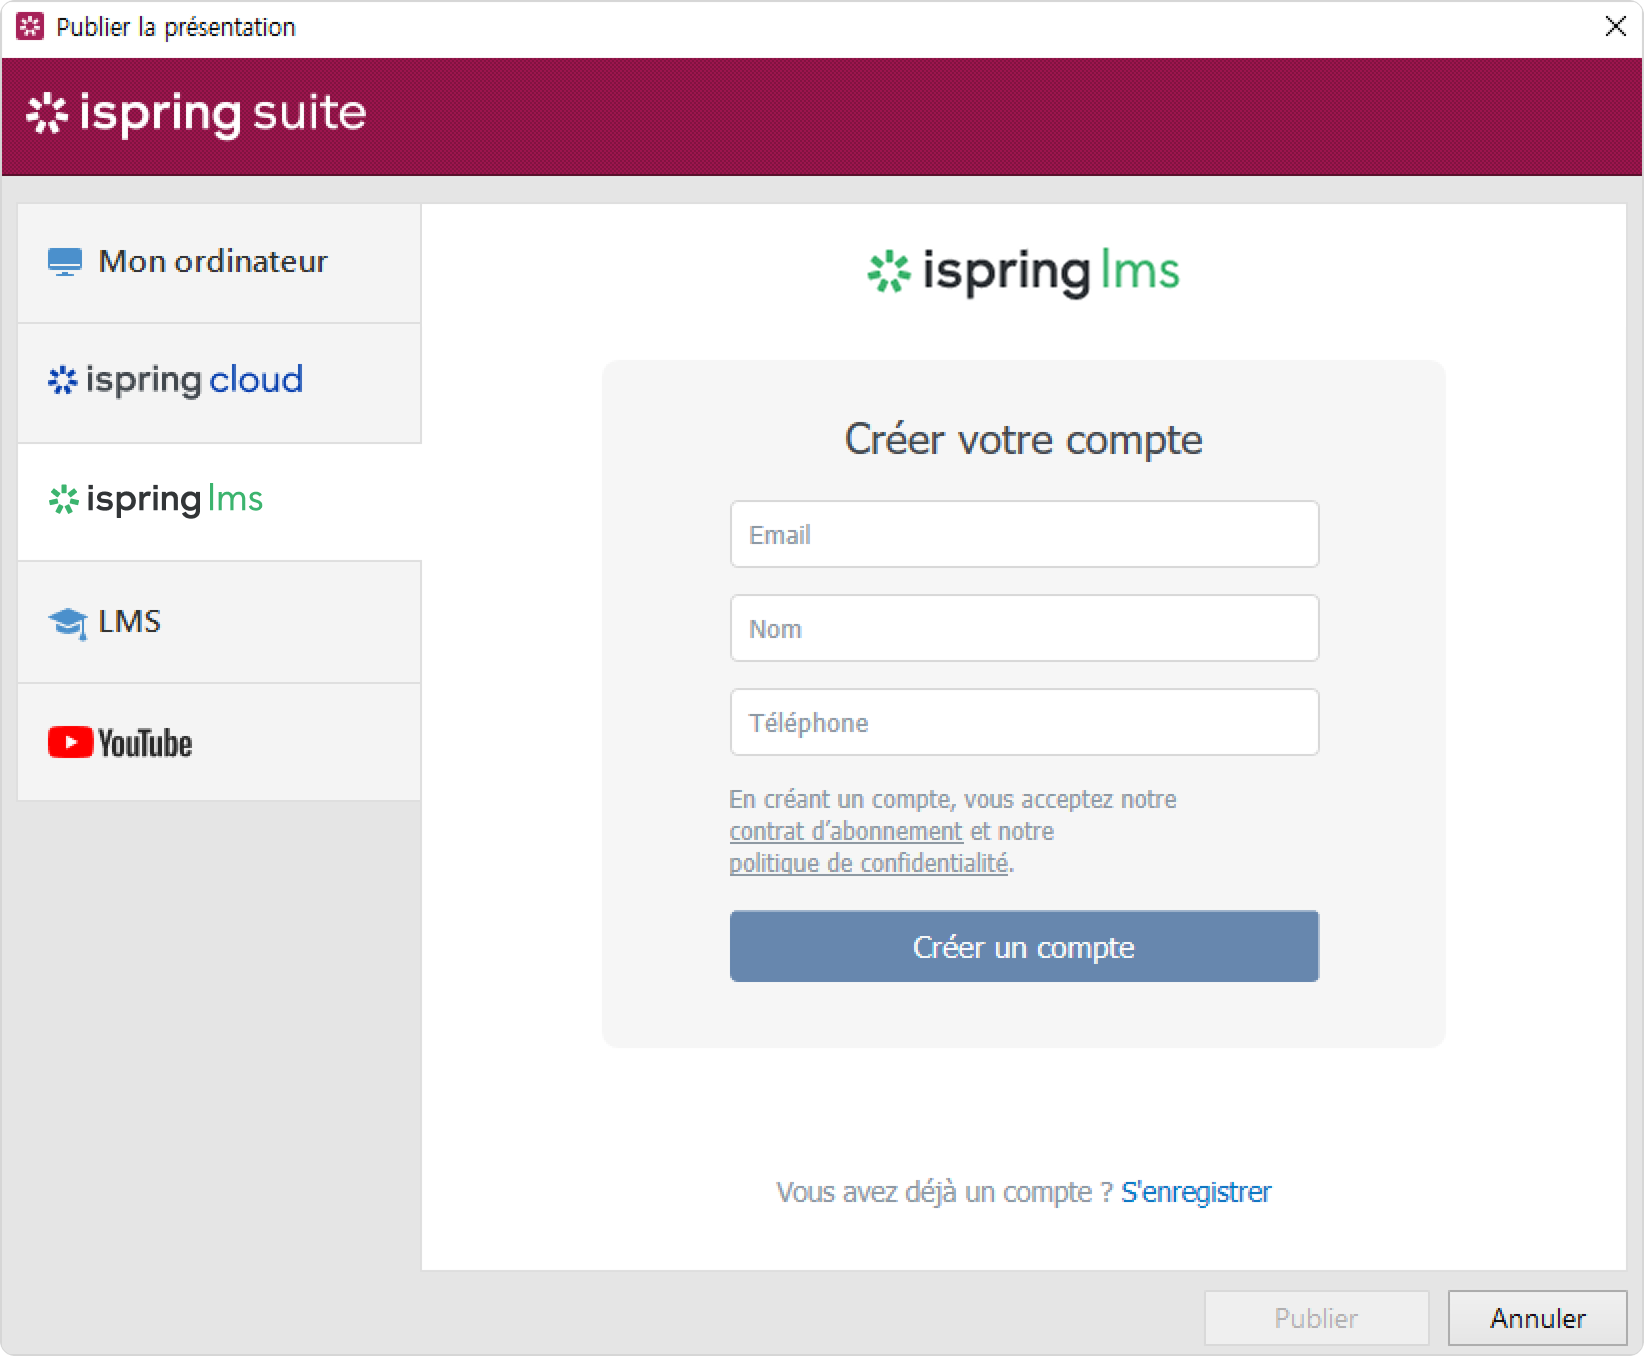1644x1356 pixels.
Task: Select the Téléphone input field
Action: (1024, 723)
